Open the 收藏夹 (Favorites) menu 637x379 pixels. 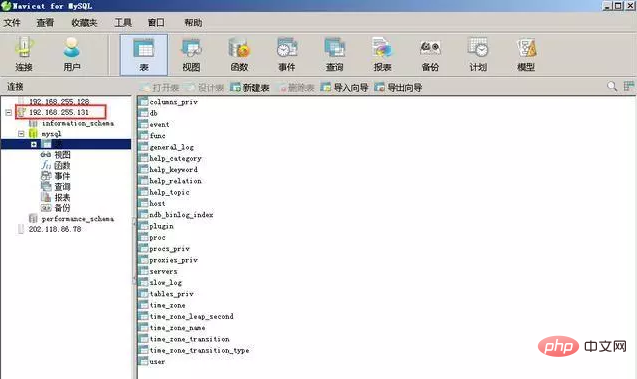pos(84,23)
